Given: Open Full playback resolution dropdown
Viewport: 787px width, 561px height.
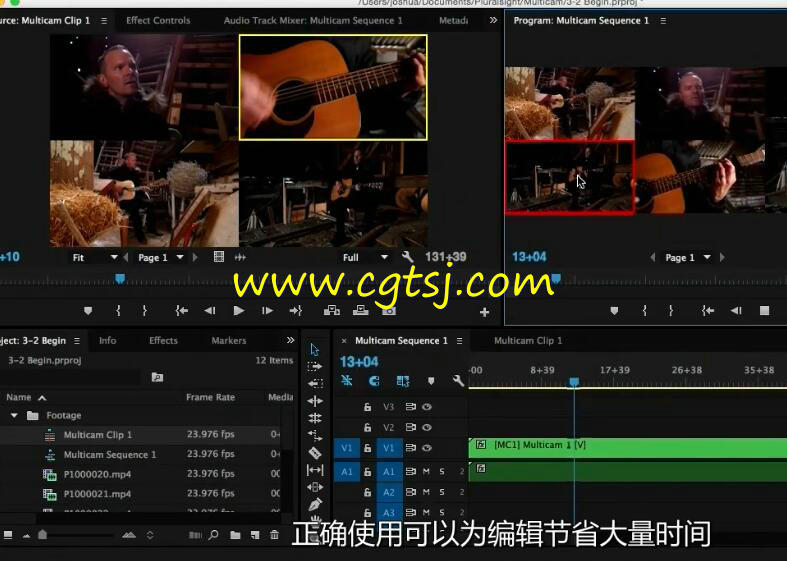Looking at the screenshot, I should 364,257.
